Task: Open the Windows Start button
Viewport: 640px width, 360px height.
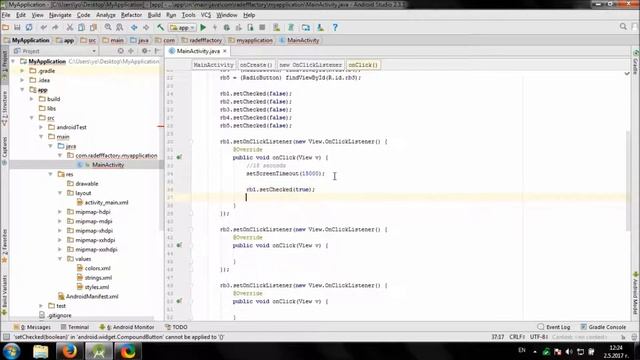Action: pos(11,351)
